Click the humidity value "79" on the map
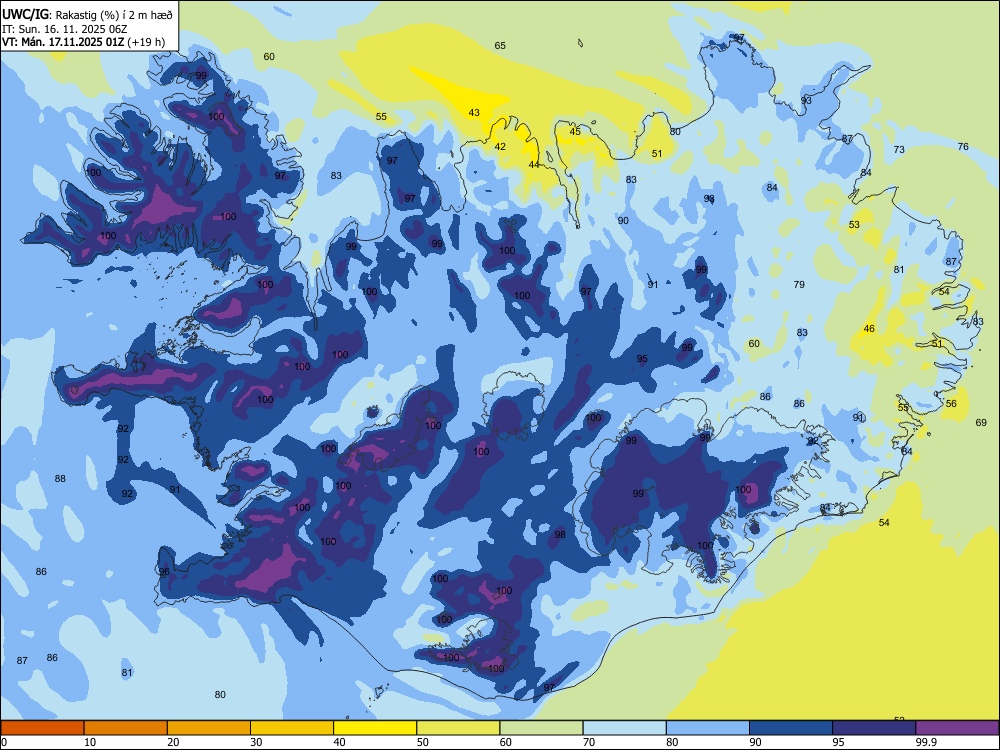1000x750 pixels. point(799,285)
